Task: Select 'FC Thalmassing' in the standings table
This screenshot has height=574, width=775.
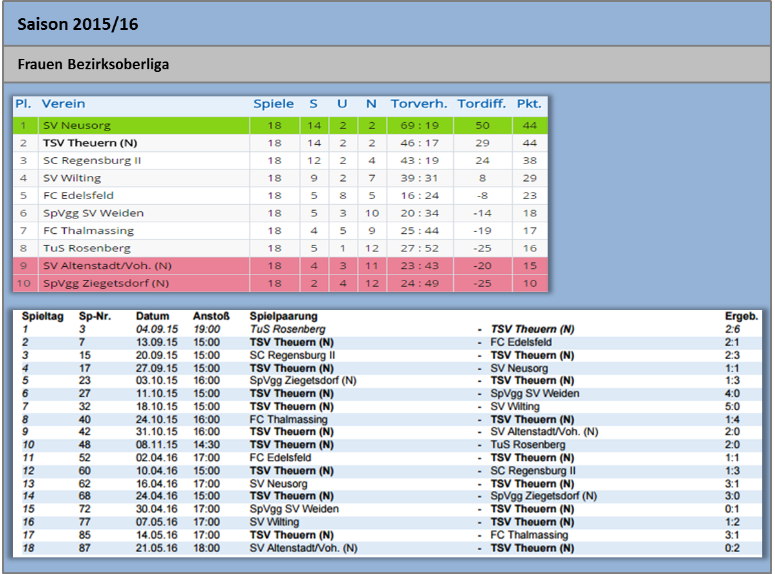Action: (x=88, y=231)
